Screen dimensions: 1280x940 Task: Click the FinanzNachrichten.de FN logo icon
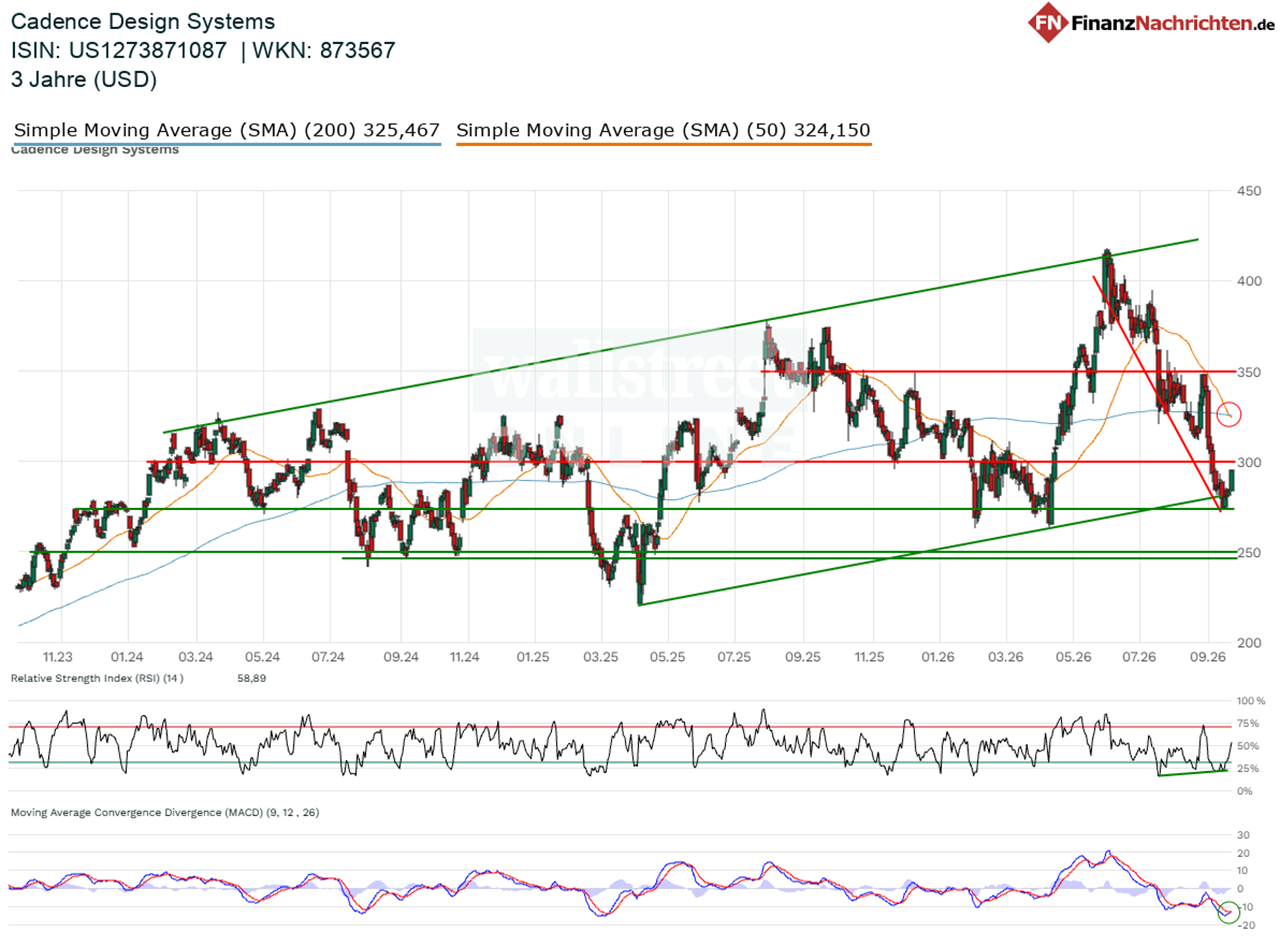click(1047, 22)
